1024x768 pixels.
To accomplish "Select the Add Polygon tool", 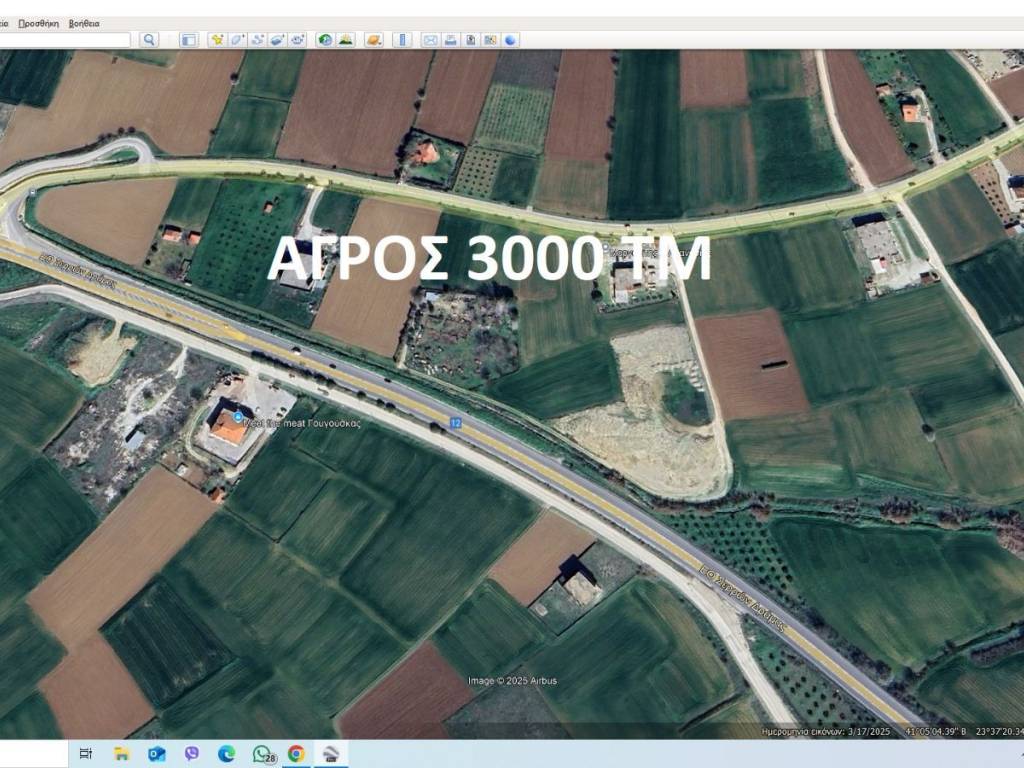I will (237, 40).
